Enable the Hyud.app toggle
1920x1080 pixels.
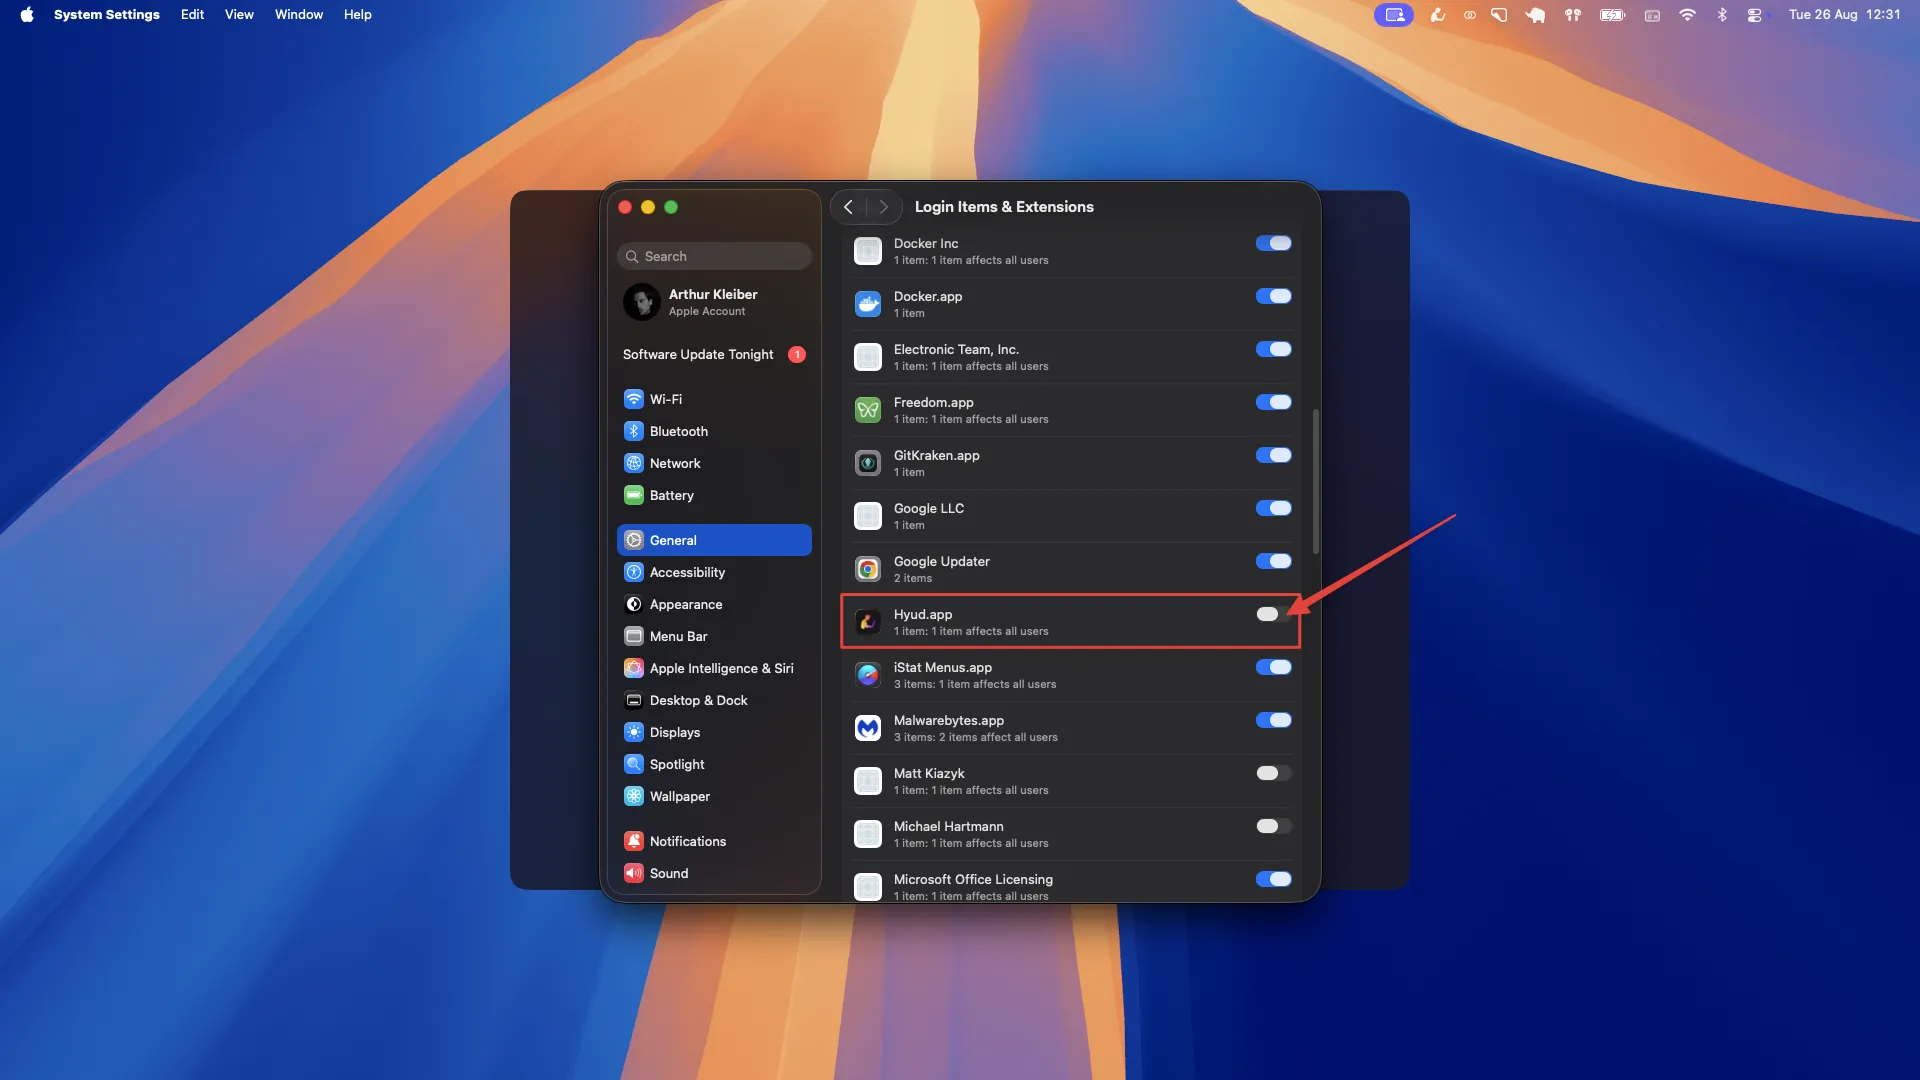[x=1272, y=614]
